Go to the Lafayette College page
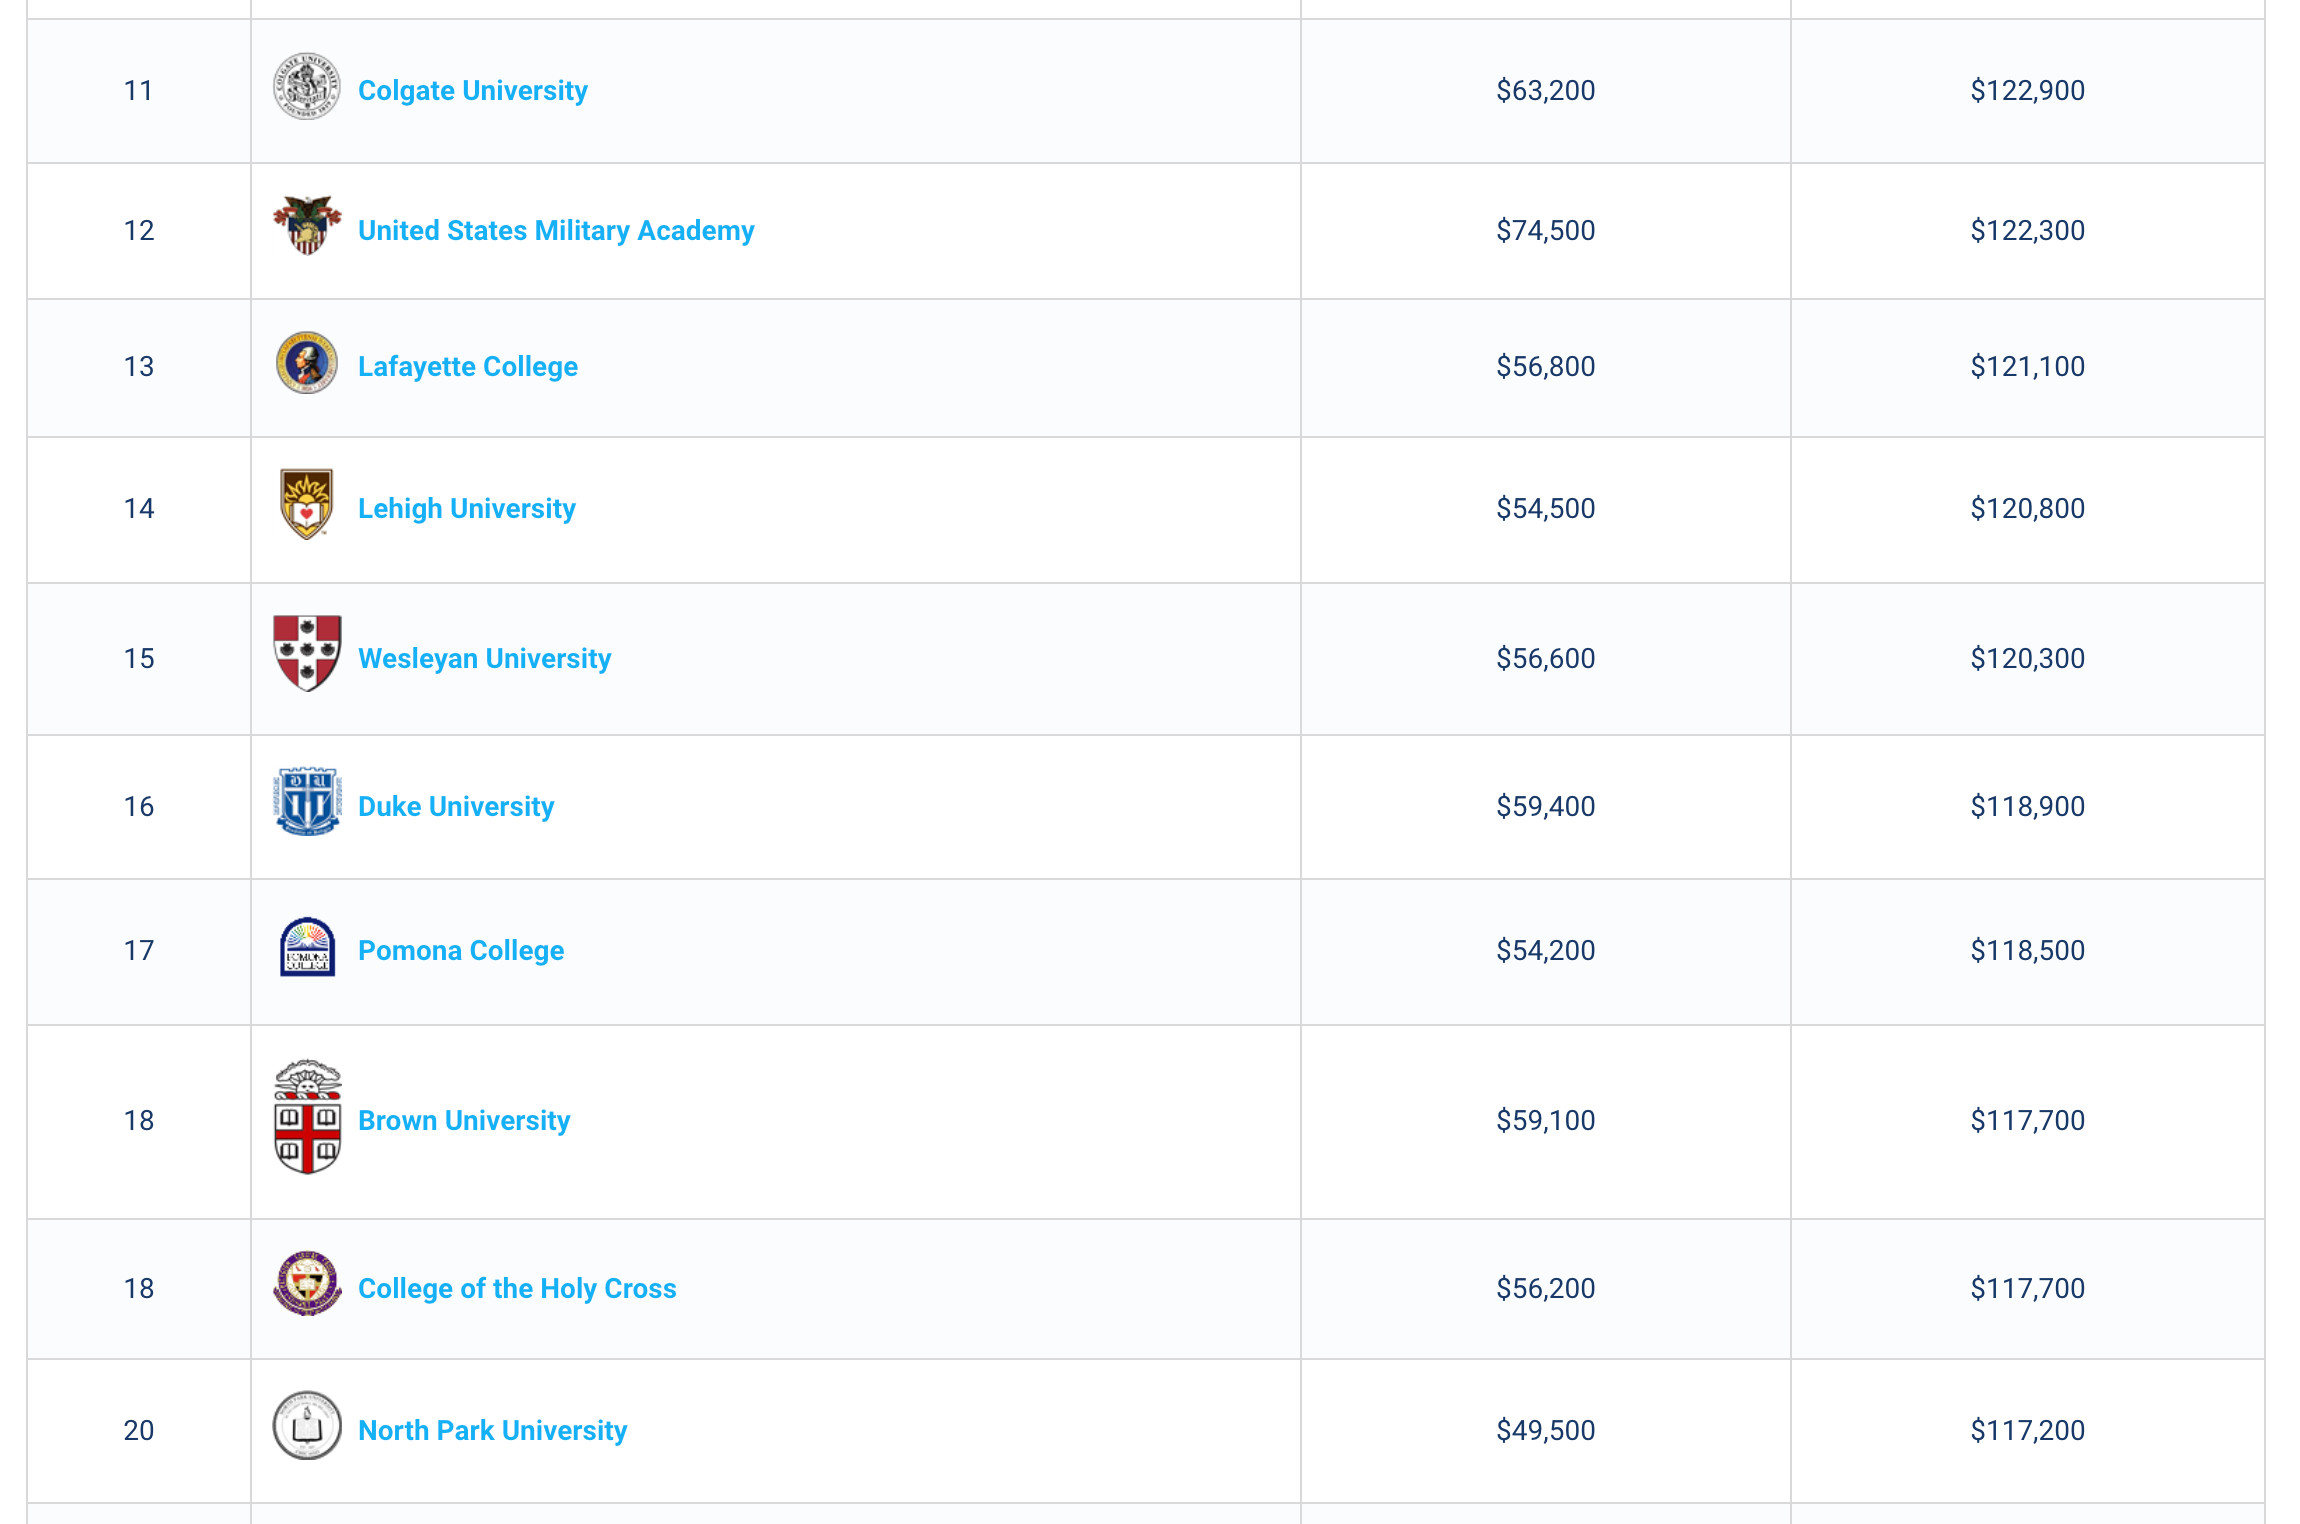Screen dimensions: 2300x1524 [x=468, y=367]
